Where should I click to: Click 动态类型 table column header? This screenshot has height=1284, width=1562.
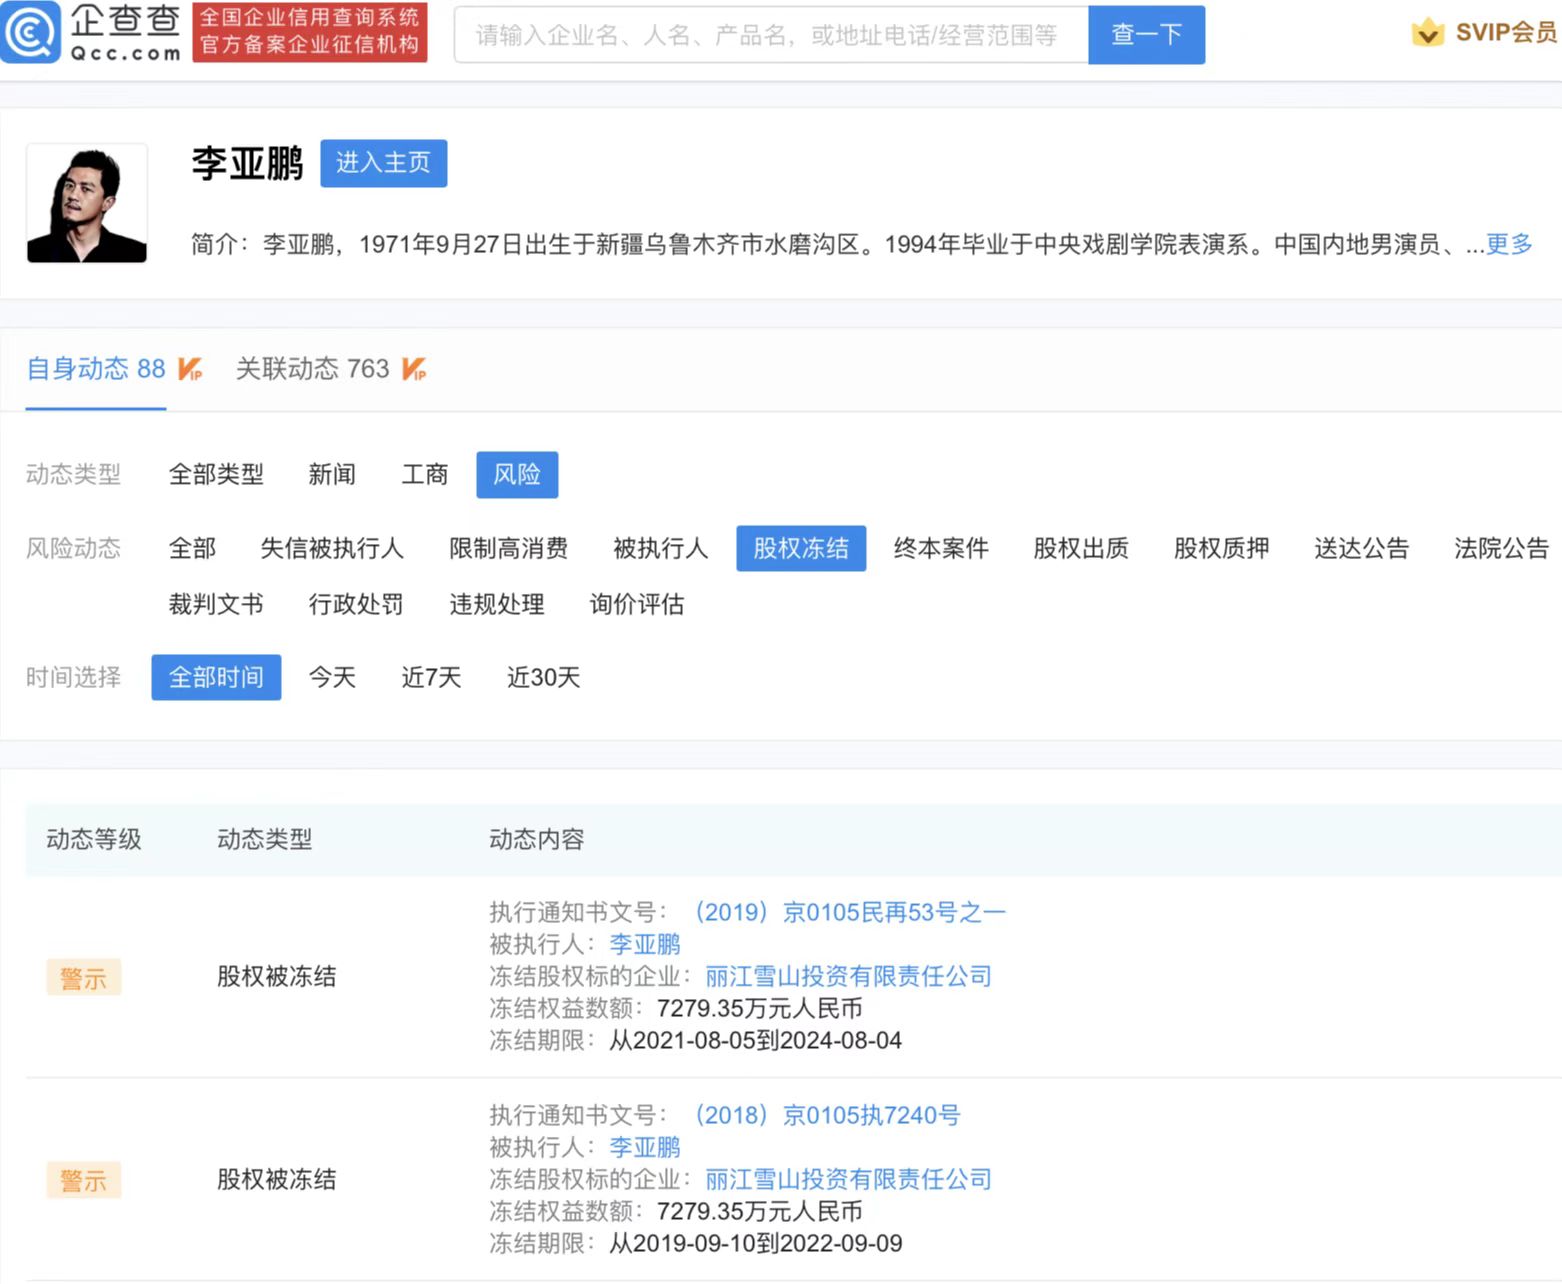(265, 839)
